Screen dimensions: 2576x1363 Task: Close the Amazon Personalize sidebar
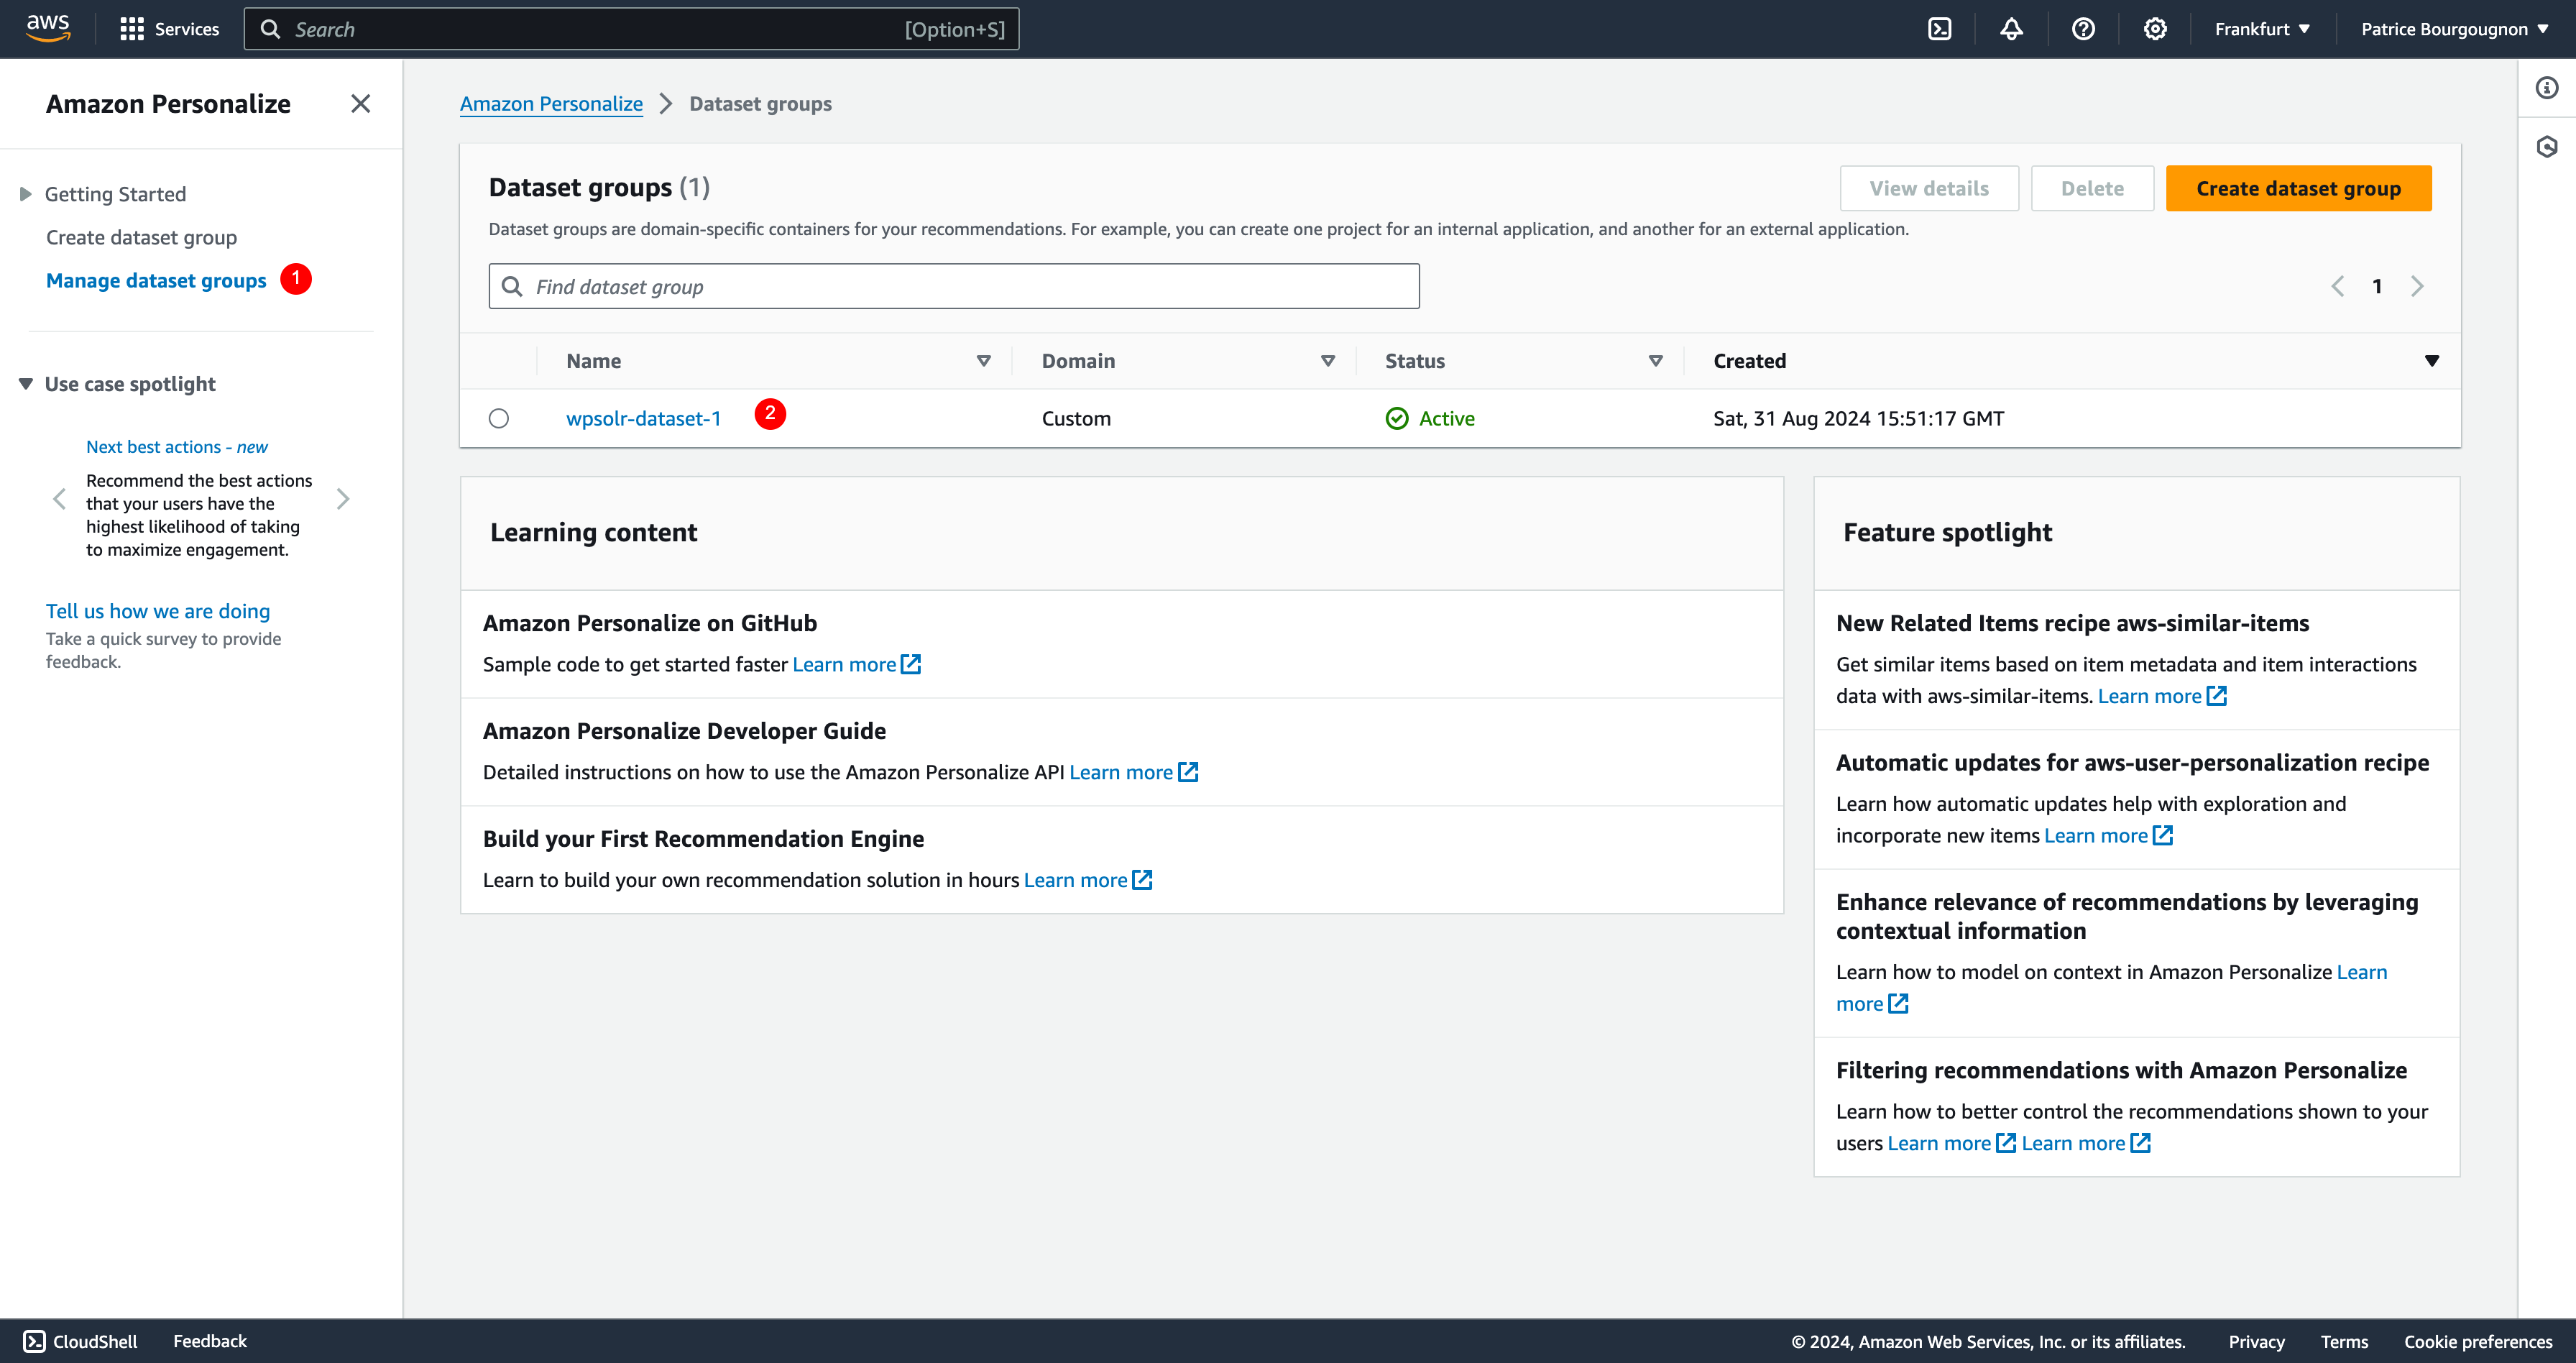[361, 104]
